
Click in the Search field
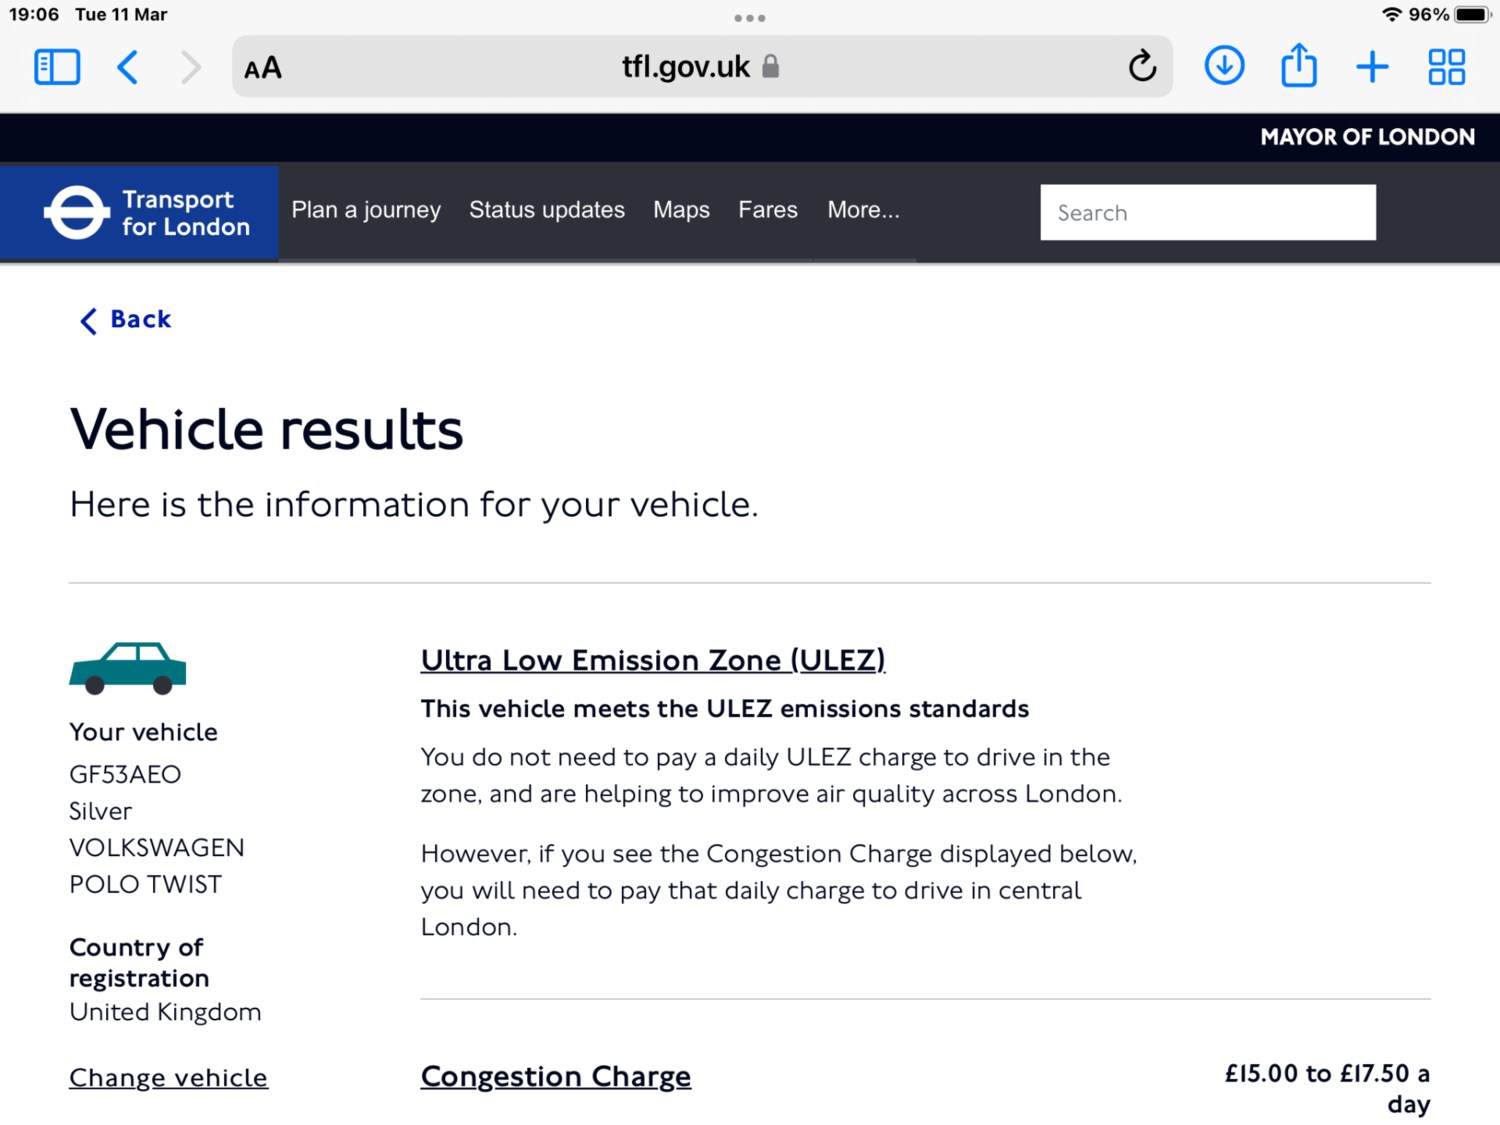(1208, 212)
